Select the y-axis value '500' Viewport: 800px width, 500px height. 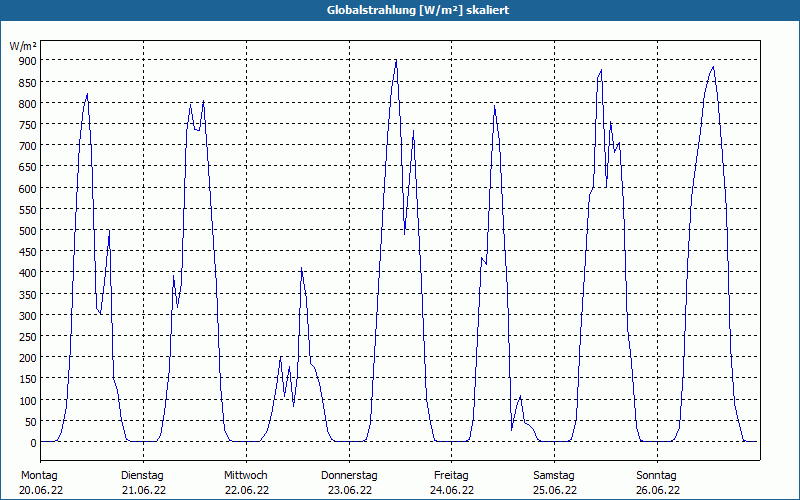click(28, 231)
